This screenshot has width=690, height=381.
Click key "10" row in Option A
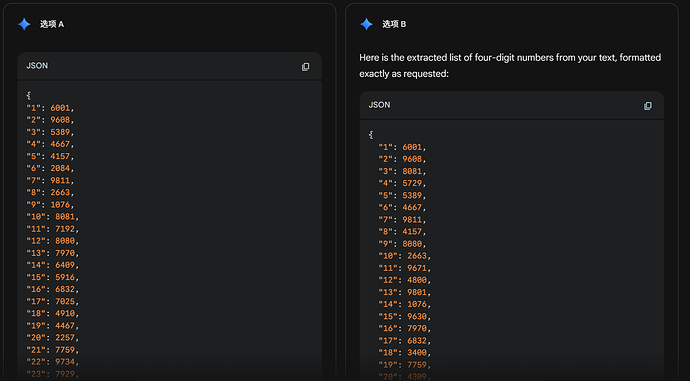[53, 217]
